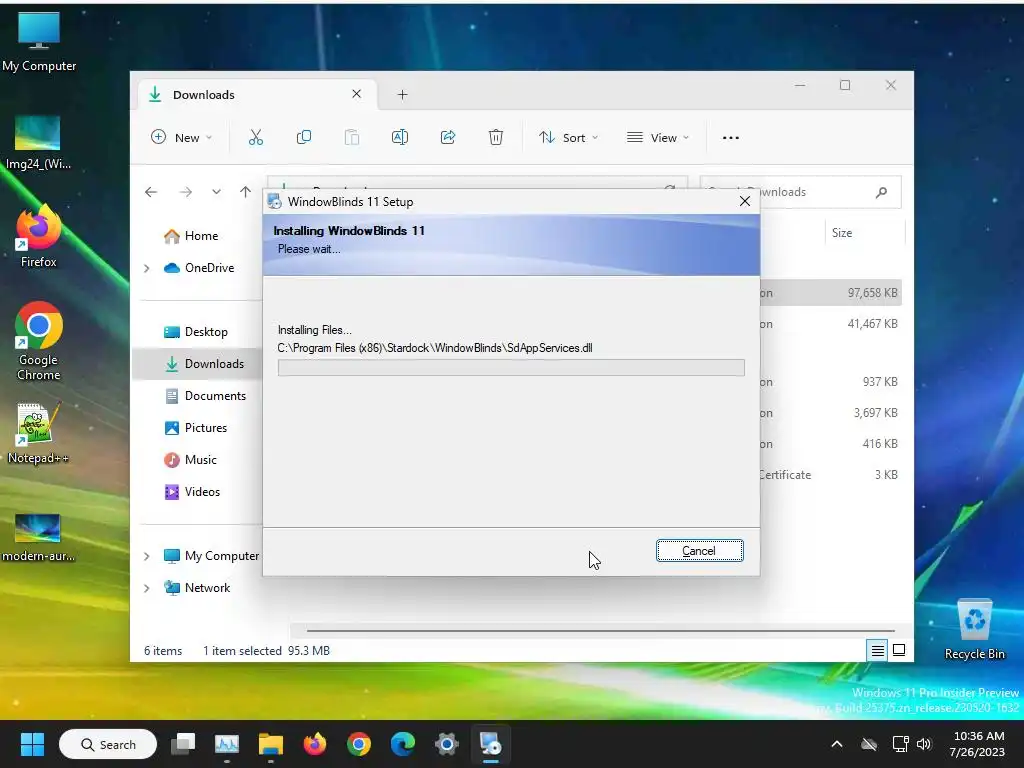Select the file row sized 41,467 KB
Viewport: 1024px width, 768px height.
pyautogui.click(x=831, y=324)
